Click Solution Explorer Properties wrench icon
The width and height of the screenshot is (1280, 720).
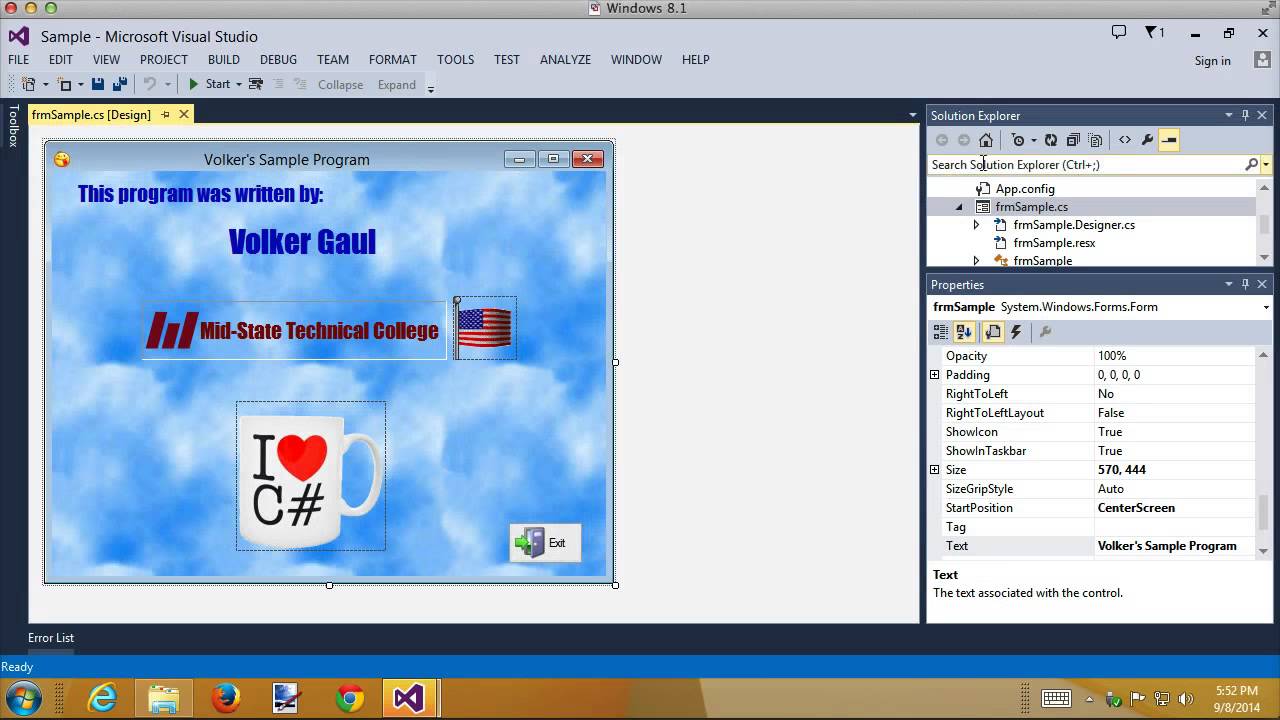coord(1147,140)
